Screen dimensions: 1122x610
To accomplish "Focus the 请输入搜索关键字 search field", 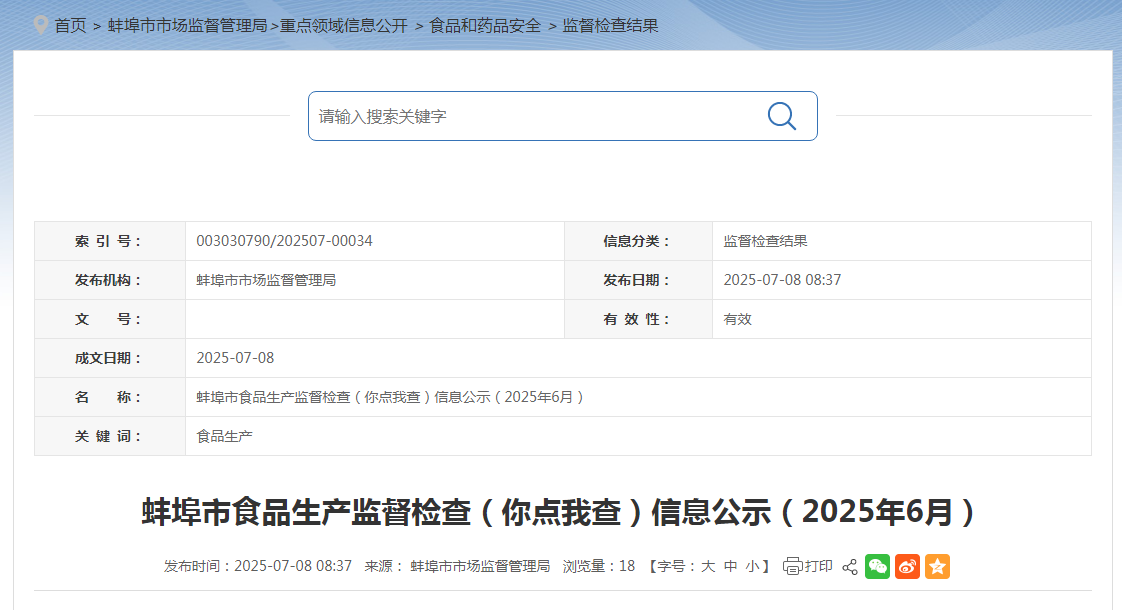I will coord(562,116).
